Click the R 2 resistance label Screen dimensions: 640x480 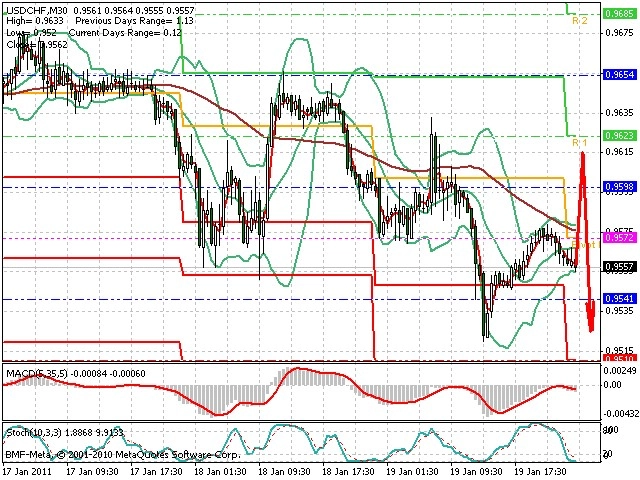(x=580, y=20)
